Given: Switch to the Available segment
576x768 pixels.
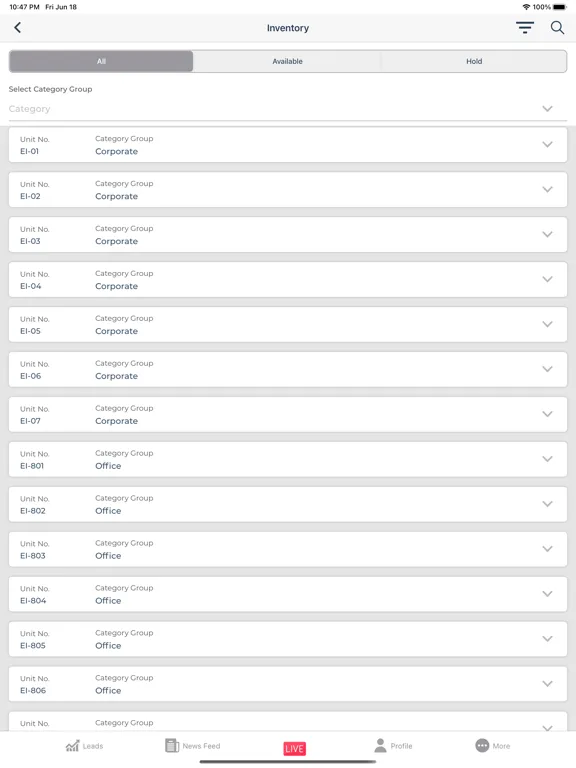Looking at the screenshot, I should tap(288, 61).
